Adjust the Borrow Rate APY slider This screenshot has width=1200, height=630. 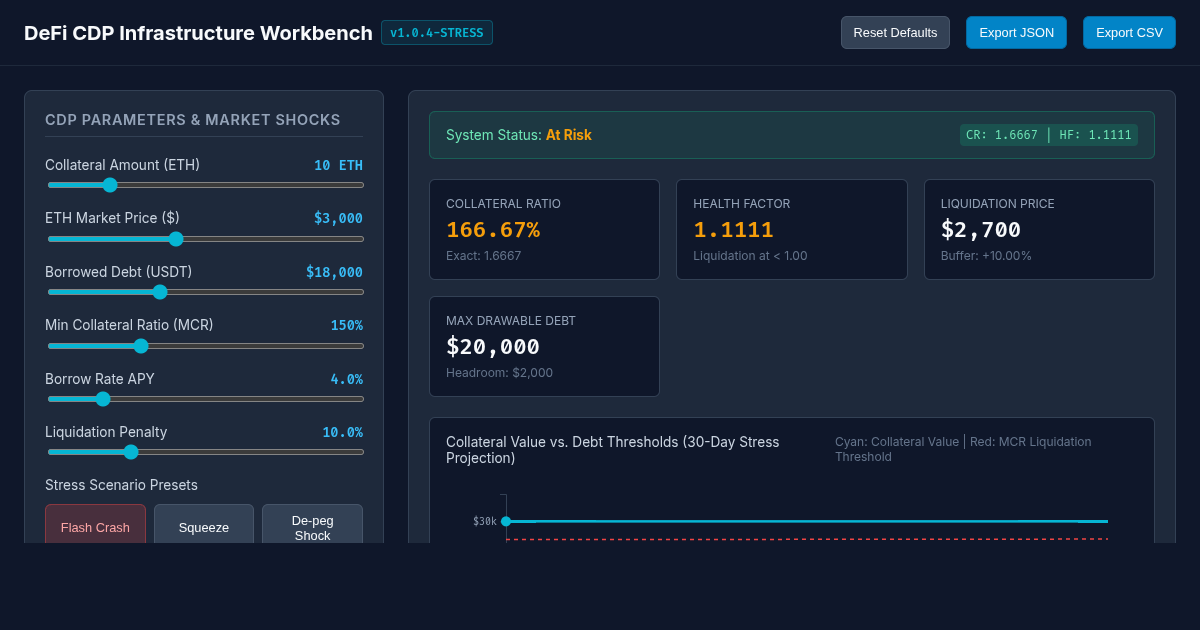tap(205, 399)
